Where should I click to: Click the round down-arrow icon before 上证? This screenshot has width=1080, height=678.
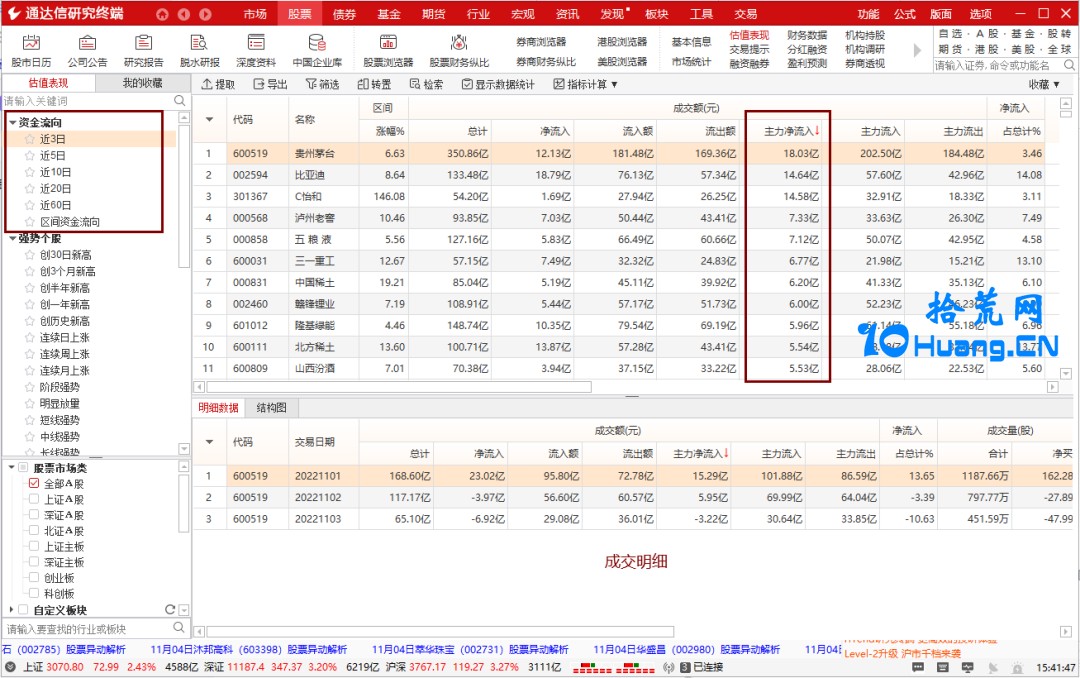(11, 667)
